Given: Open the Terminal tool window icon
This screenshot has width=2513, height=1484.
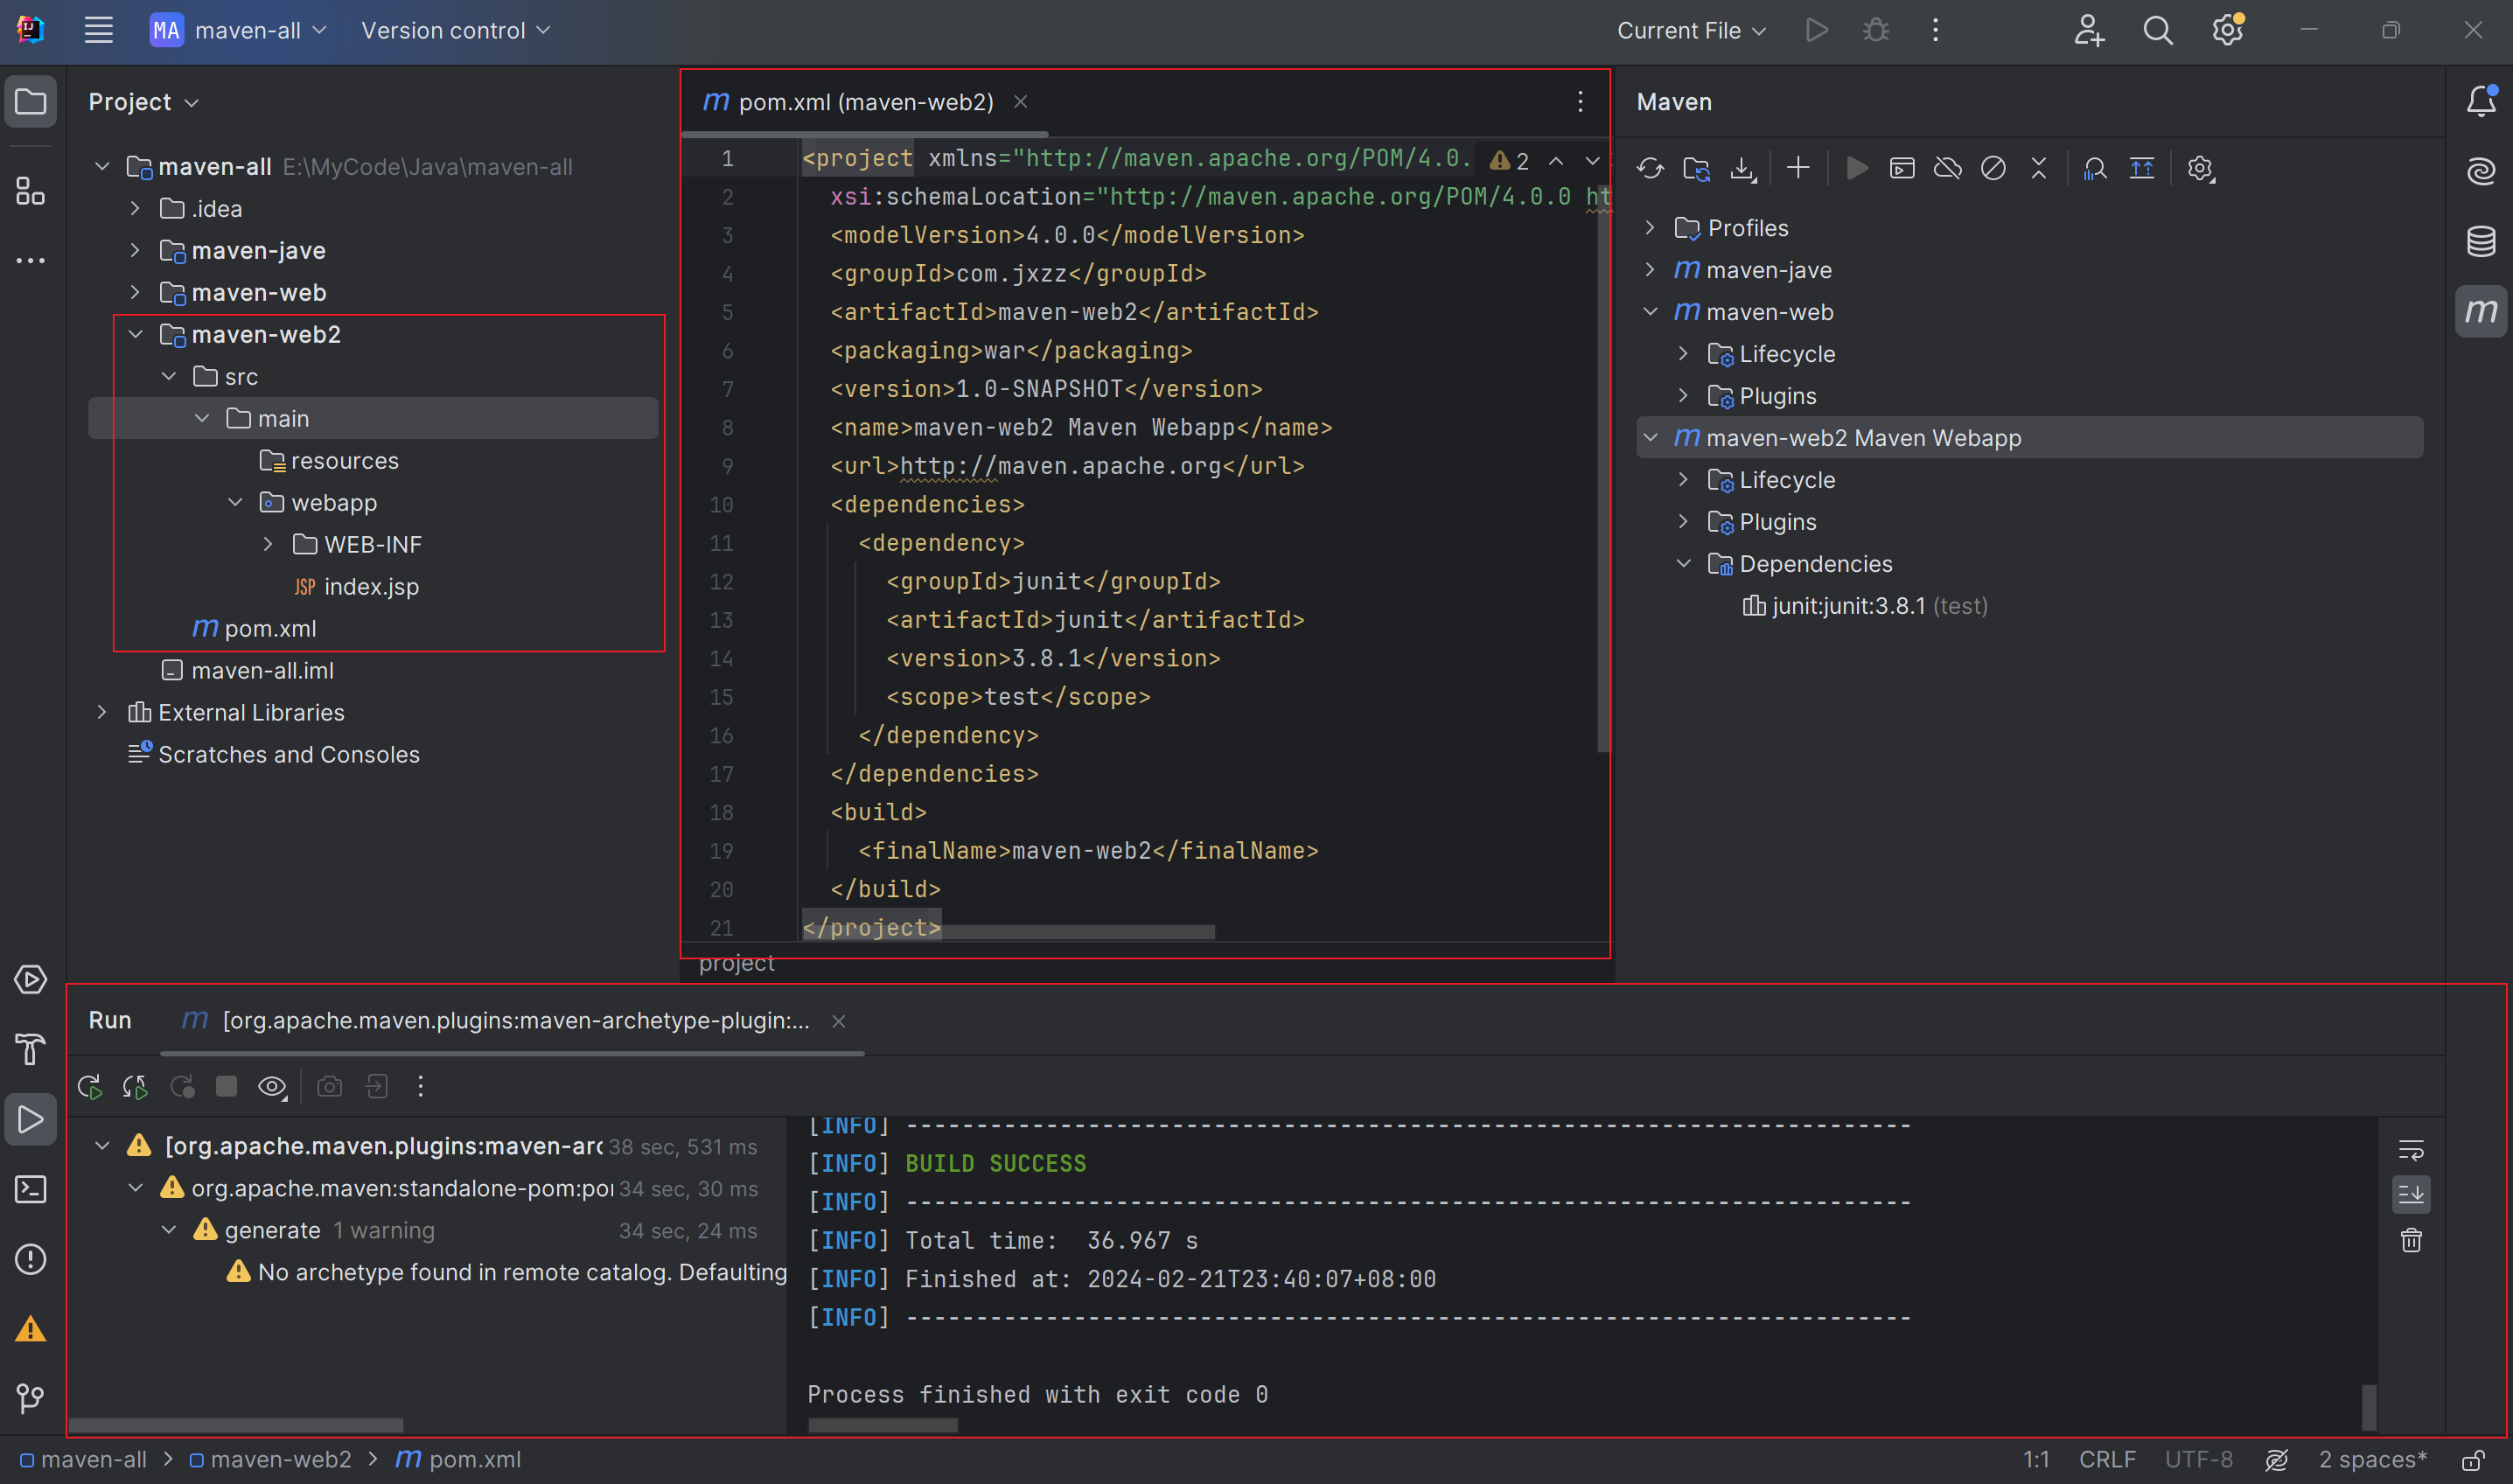Looking at the screenshot, I should click(31, 1189).
